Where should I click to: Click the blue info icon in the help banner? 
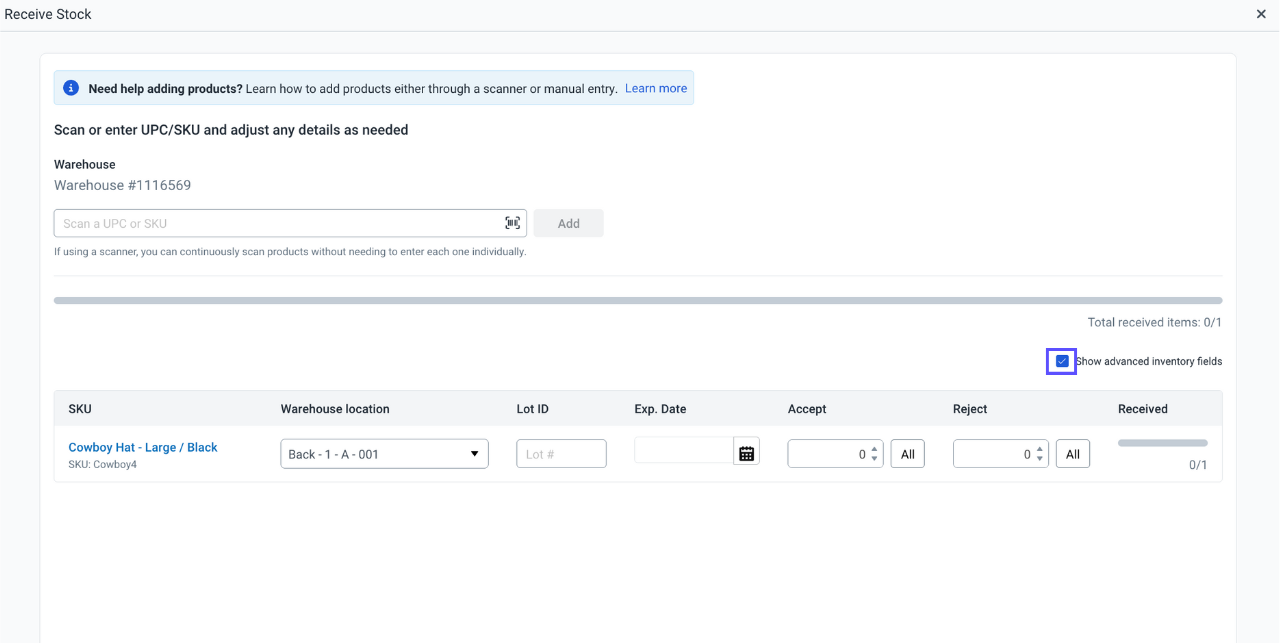pos(70,87)
